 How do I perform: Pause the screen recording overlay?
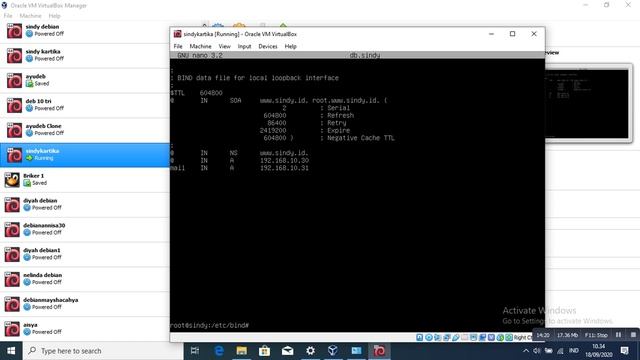(618, 335)
